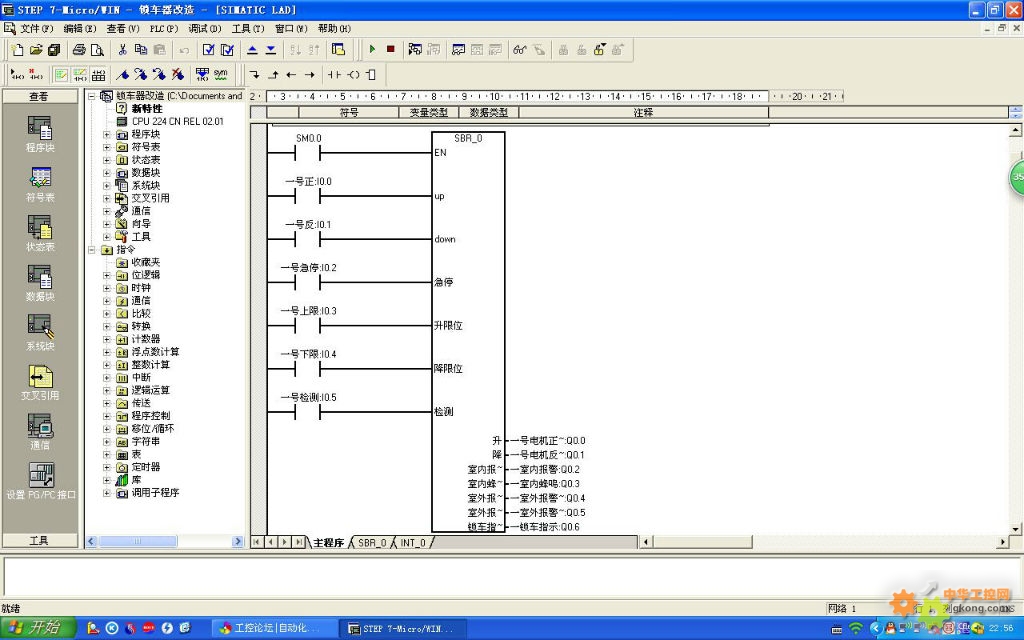
Task: Expand the 位逻辑 instruction folder
Action: coord(106,276)
